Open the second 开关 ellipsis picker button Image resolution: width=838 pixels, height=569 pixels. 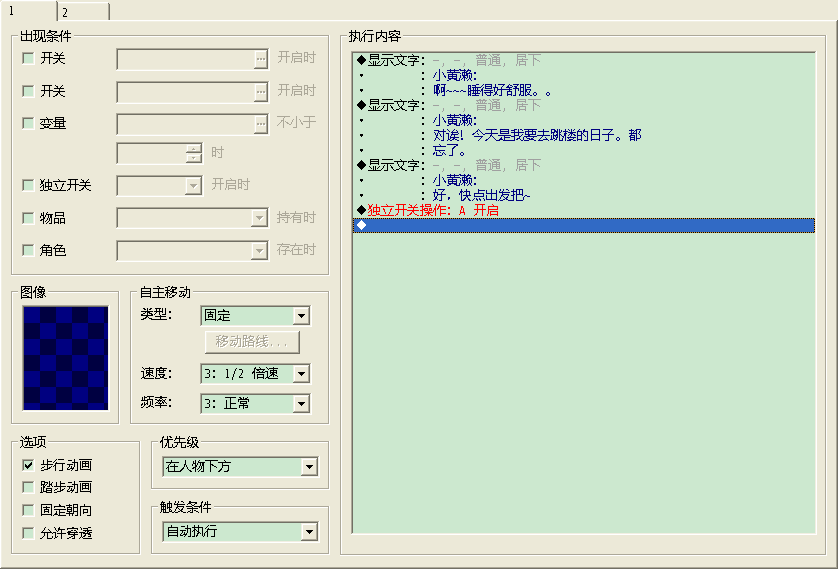pos(260,92)
